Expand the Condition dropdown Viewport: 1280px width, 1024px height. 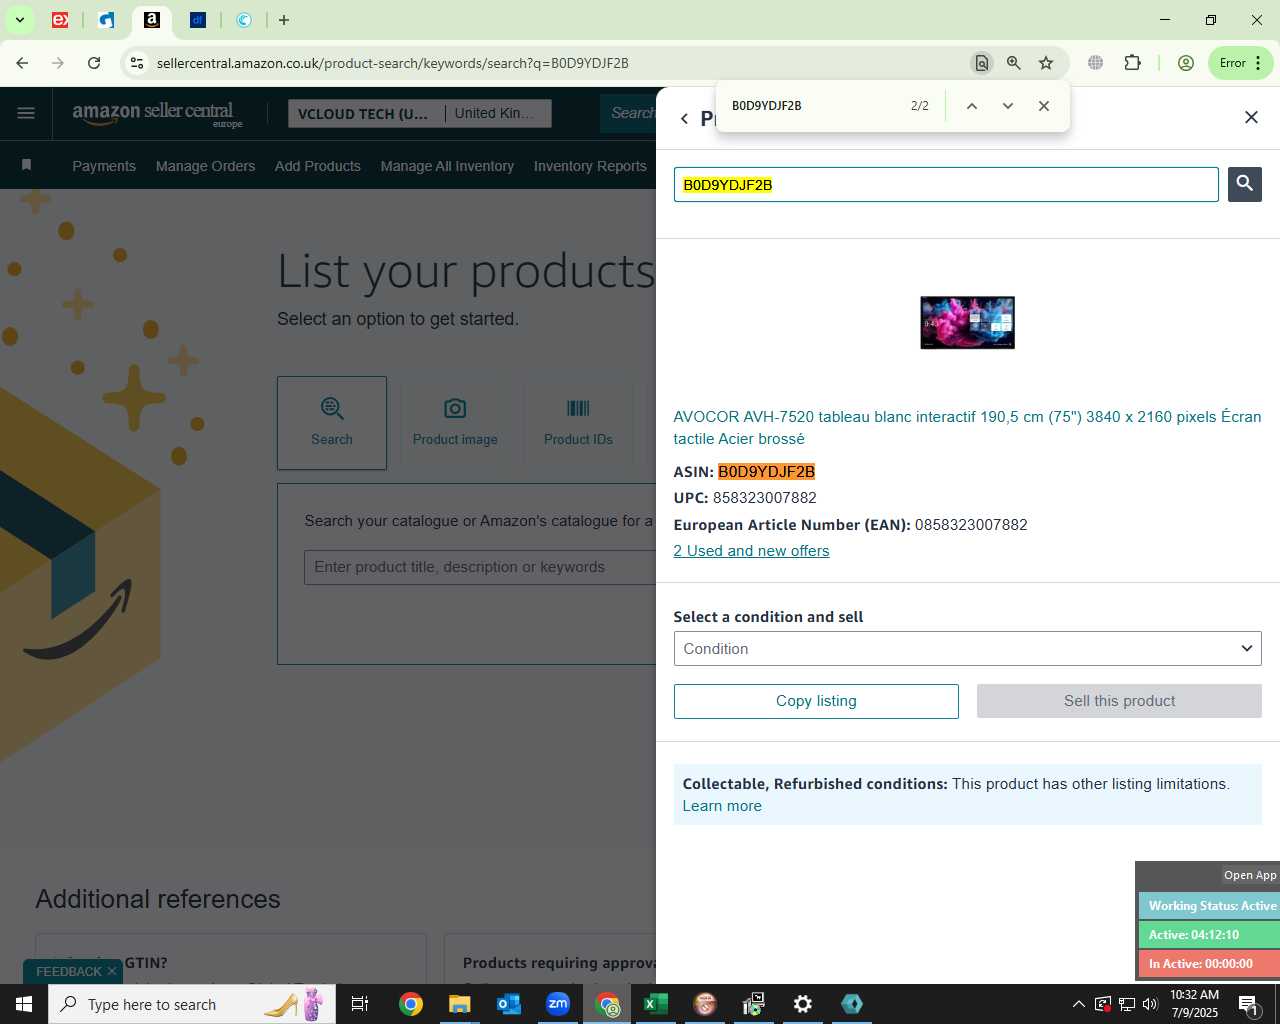[x=967, y=649]
